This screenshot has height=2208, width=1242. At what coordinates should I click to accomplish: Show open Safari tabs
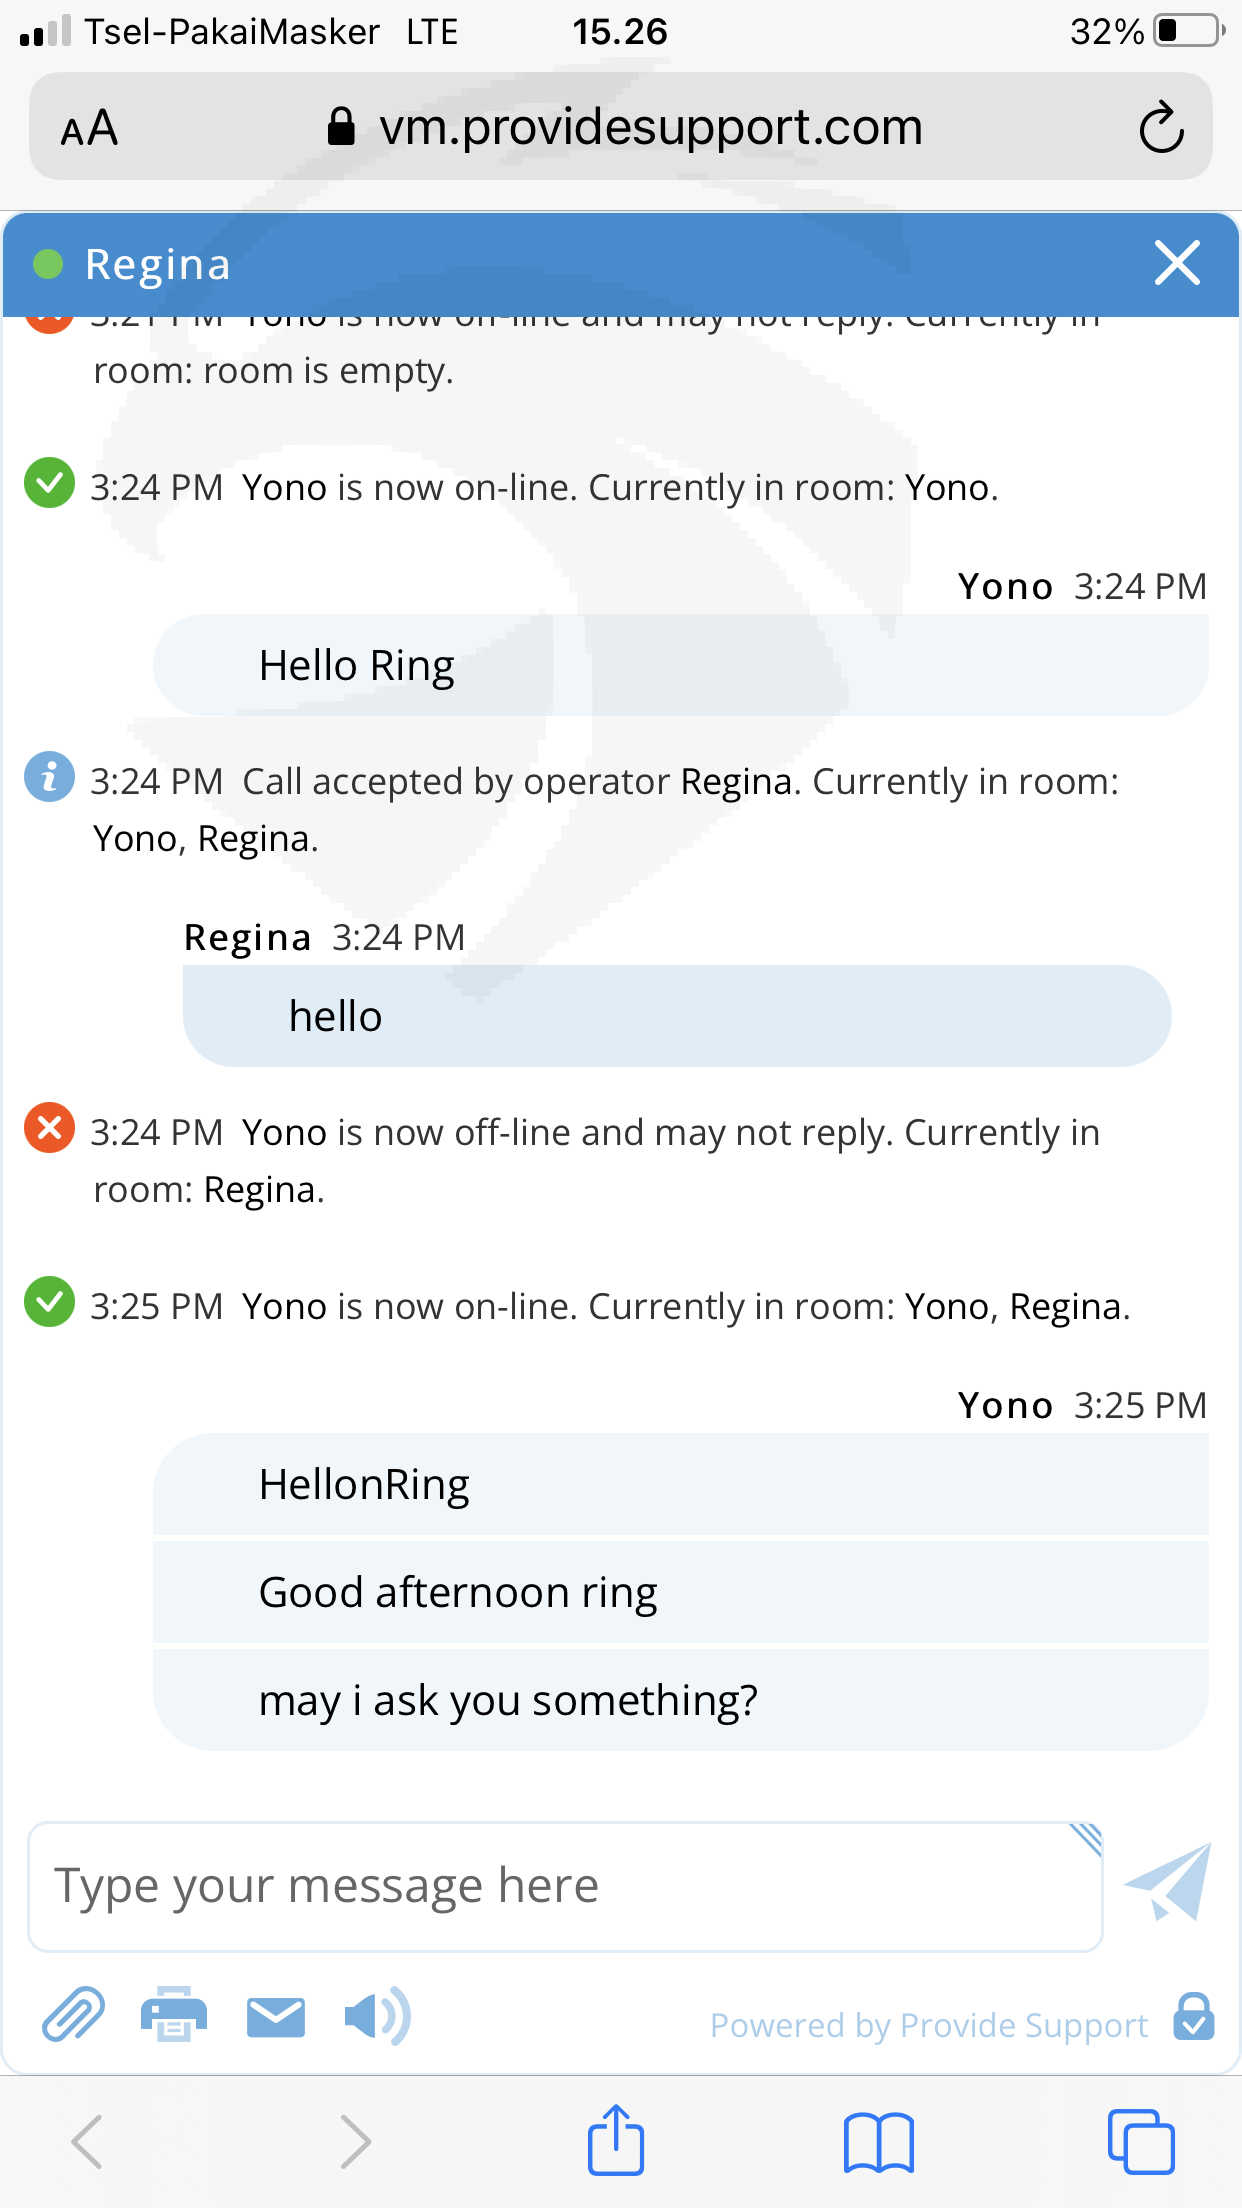[x=1141, y=2141]
